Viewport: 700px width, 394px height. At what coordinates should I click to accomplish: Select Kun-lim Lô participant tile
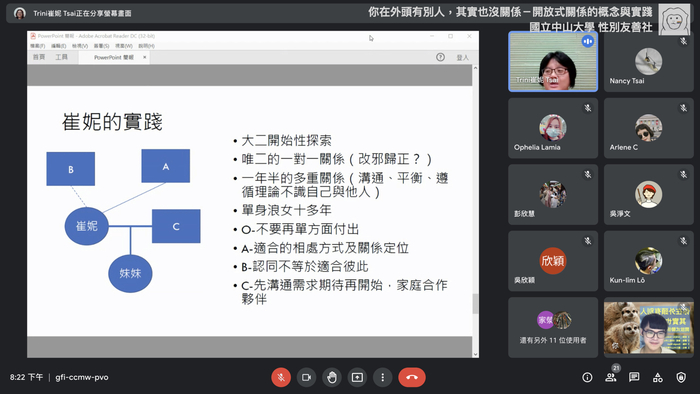coord(649,261)
